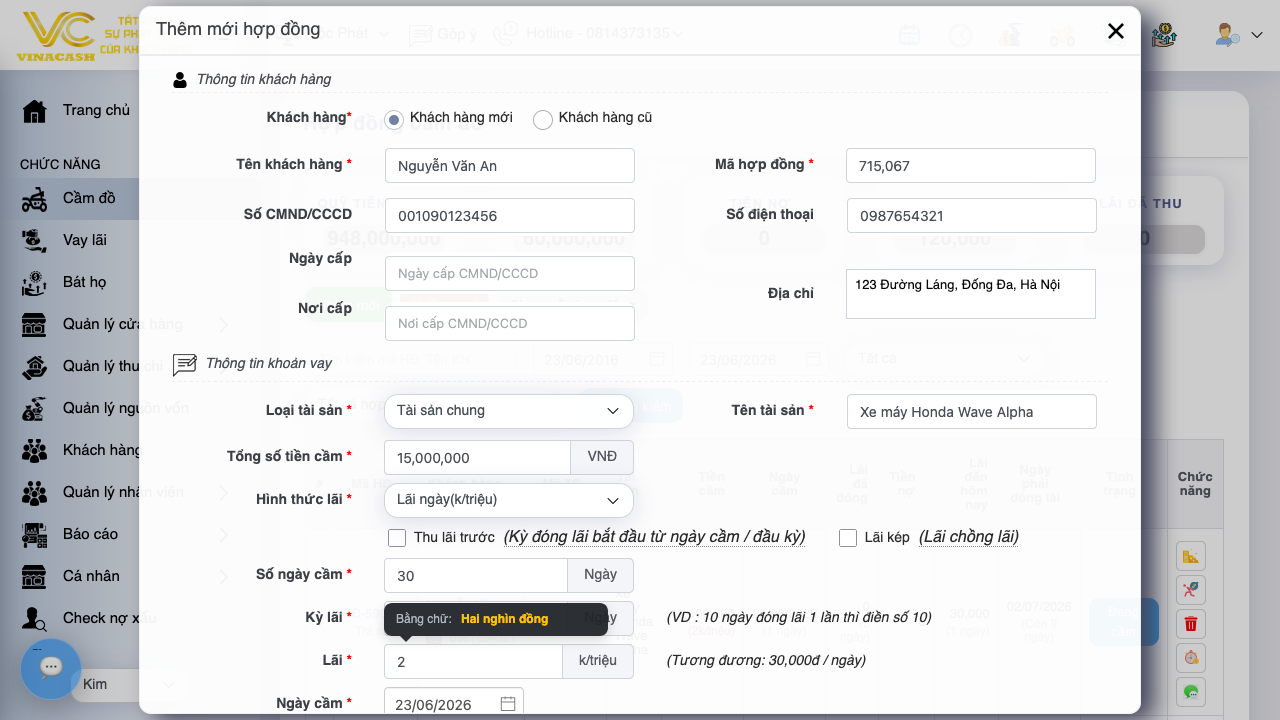
Task: Click the Cầm đồ motorbike icon
Action: coord(35,198)
